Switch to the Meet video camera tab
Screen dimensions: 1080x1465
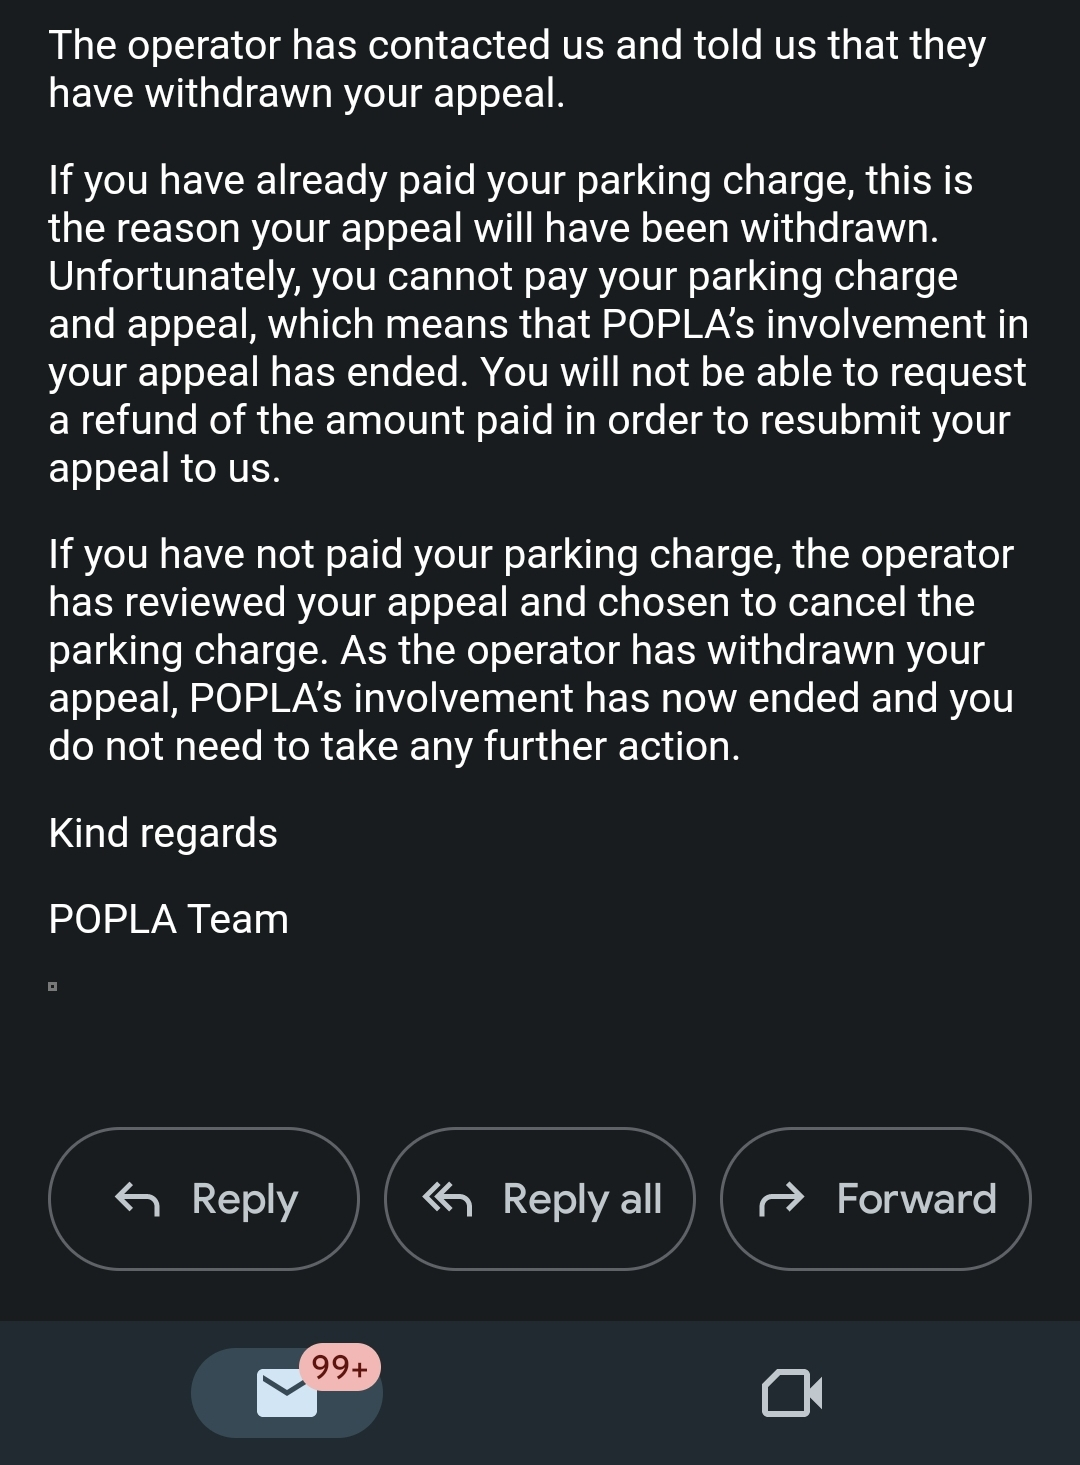click(792, 1393)
